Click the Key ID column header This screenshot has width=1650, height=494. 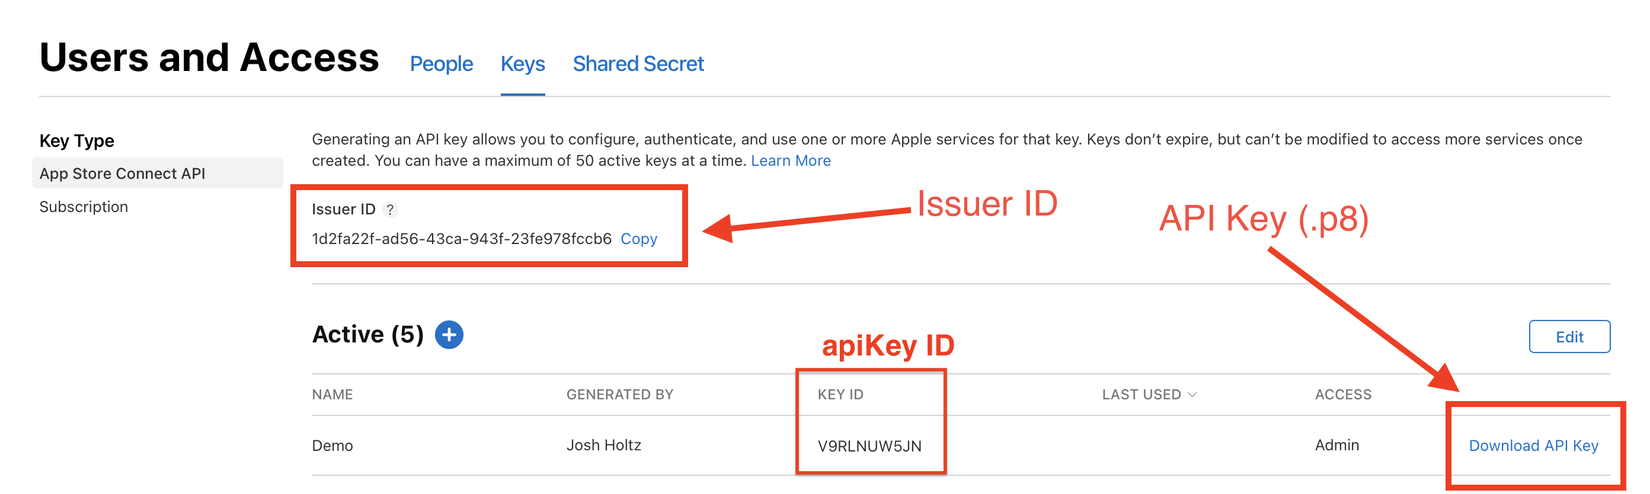click(x=840, y=395)
